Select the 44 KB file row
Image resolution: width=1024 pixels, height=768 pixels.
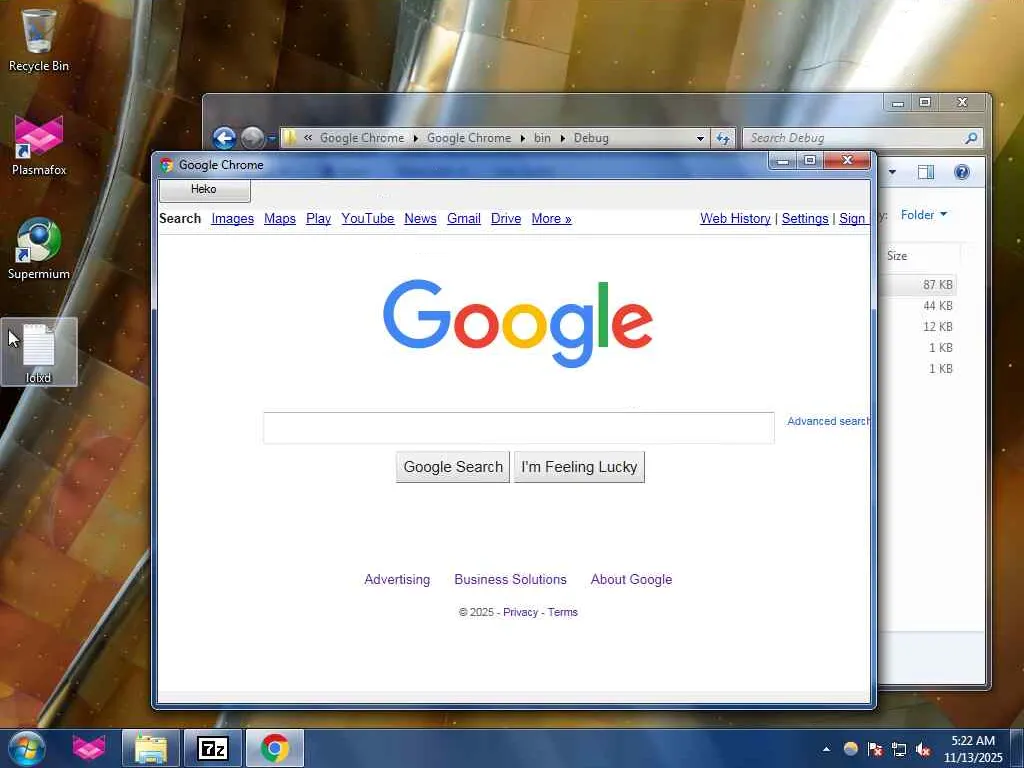pyautogui.click(x=918, y=306)
